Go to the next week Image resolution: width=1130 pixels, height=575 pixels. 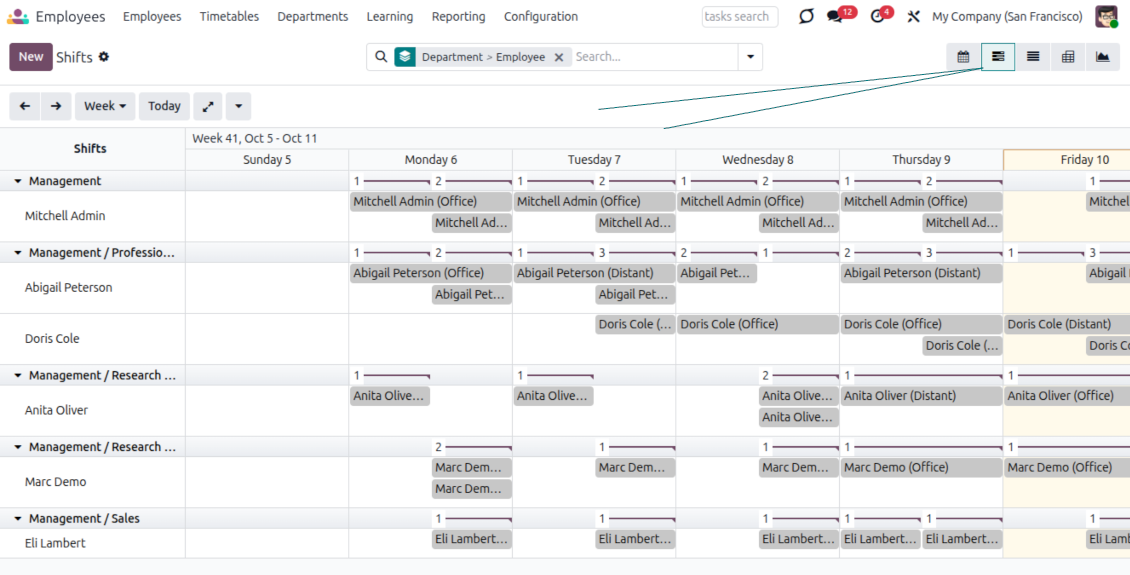coord(56,106)
